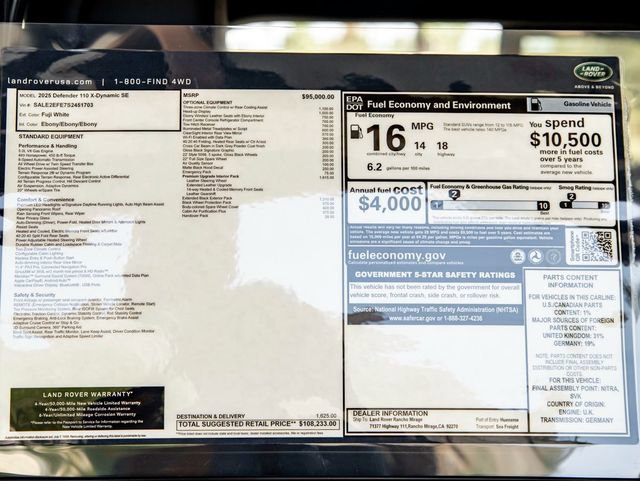Click the best rating value 10 on the greenhouse scale
This screenshot has width=640, height=481.
tap(543, 205)
